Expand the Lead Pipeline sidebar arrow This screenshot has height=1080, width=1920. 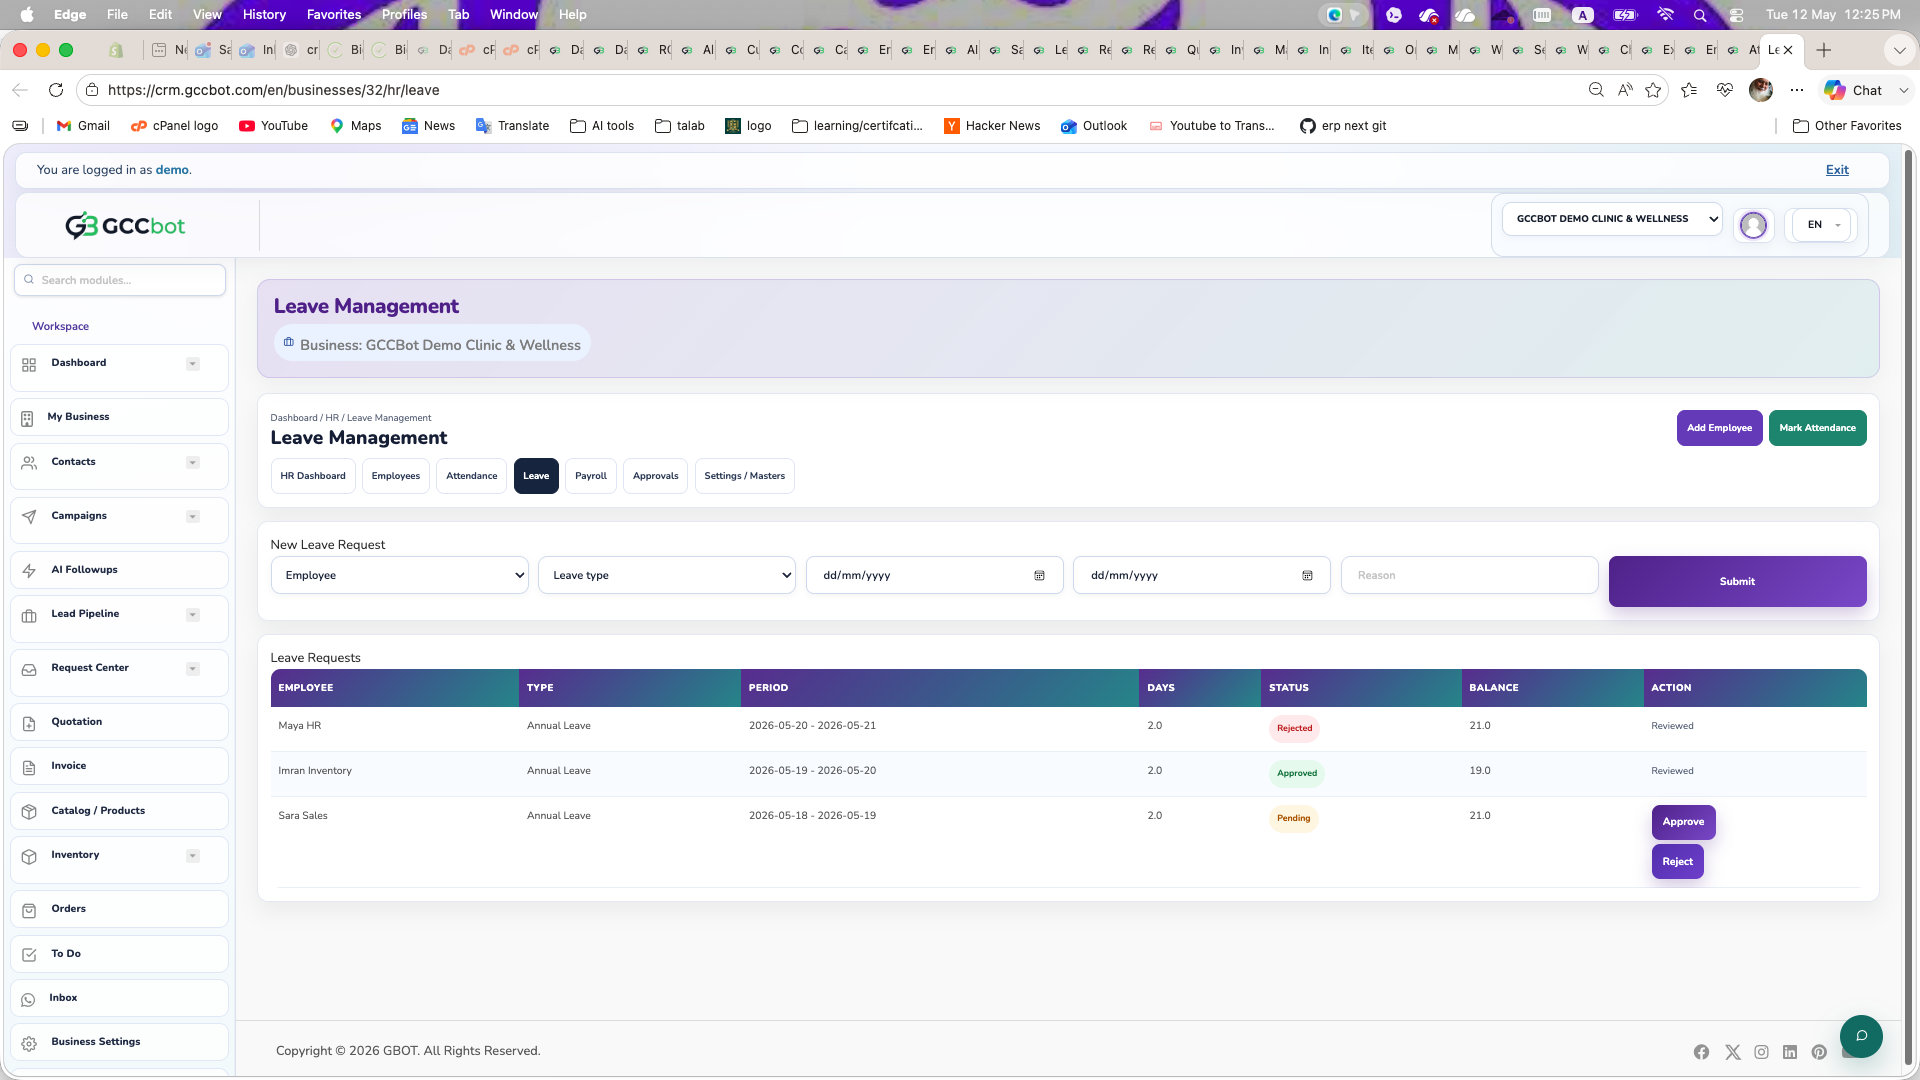pyautogui.click(x=193, y=615)
